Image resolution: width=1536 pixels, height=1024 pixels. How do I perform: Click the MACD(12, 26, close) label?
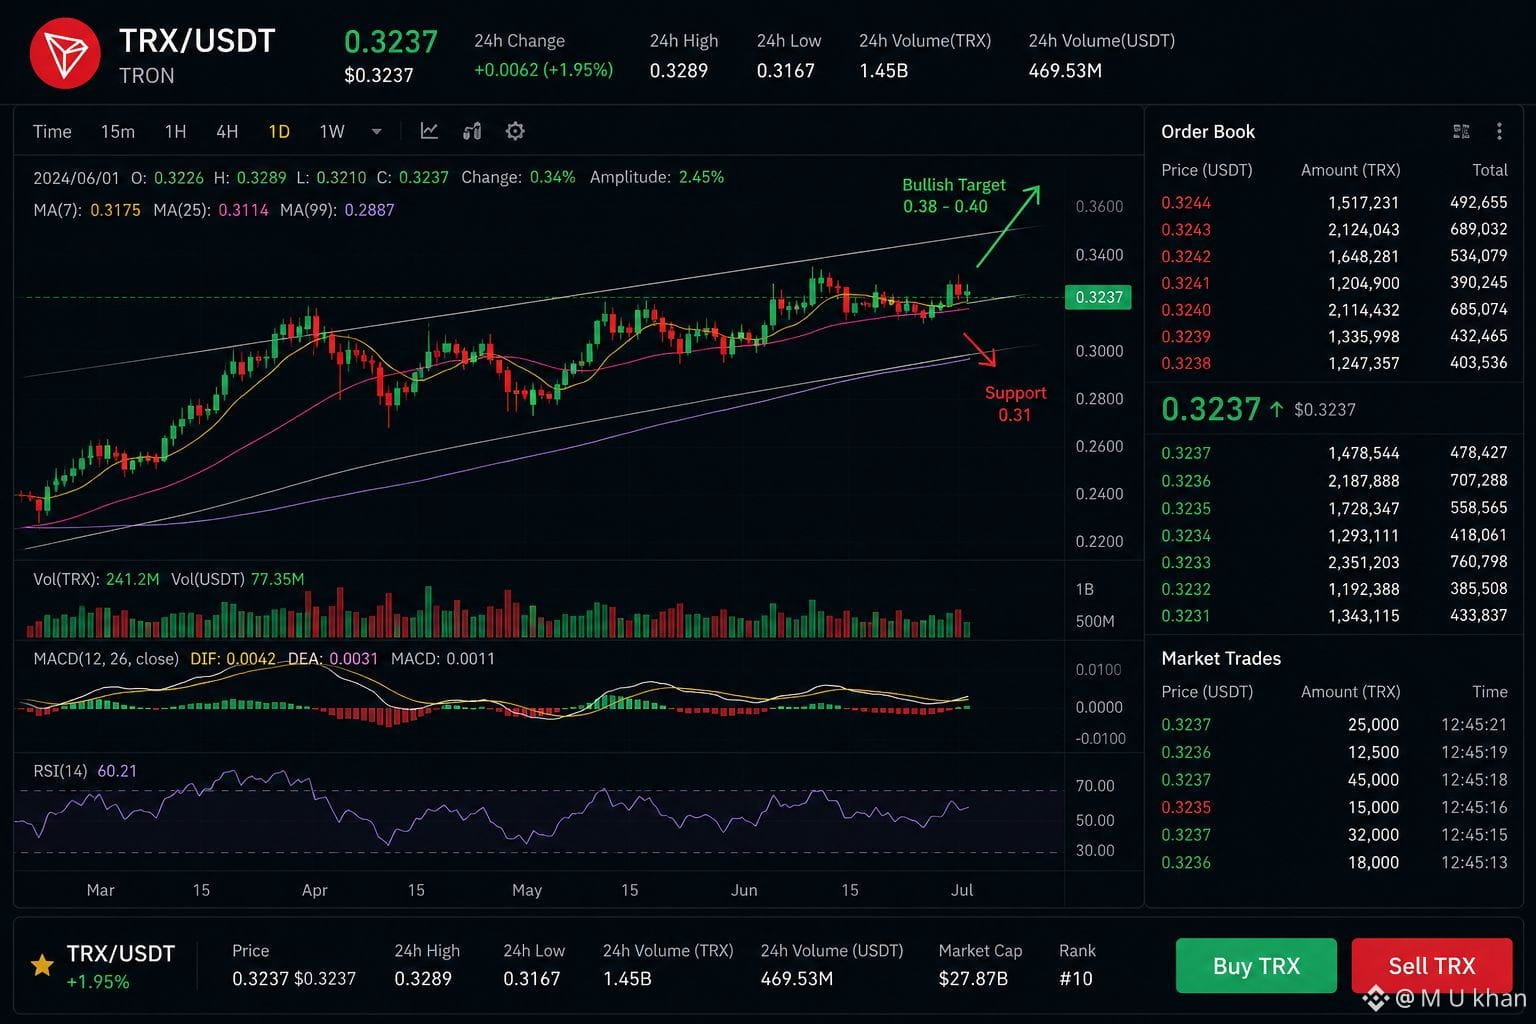point(106,659)
